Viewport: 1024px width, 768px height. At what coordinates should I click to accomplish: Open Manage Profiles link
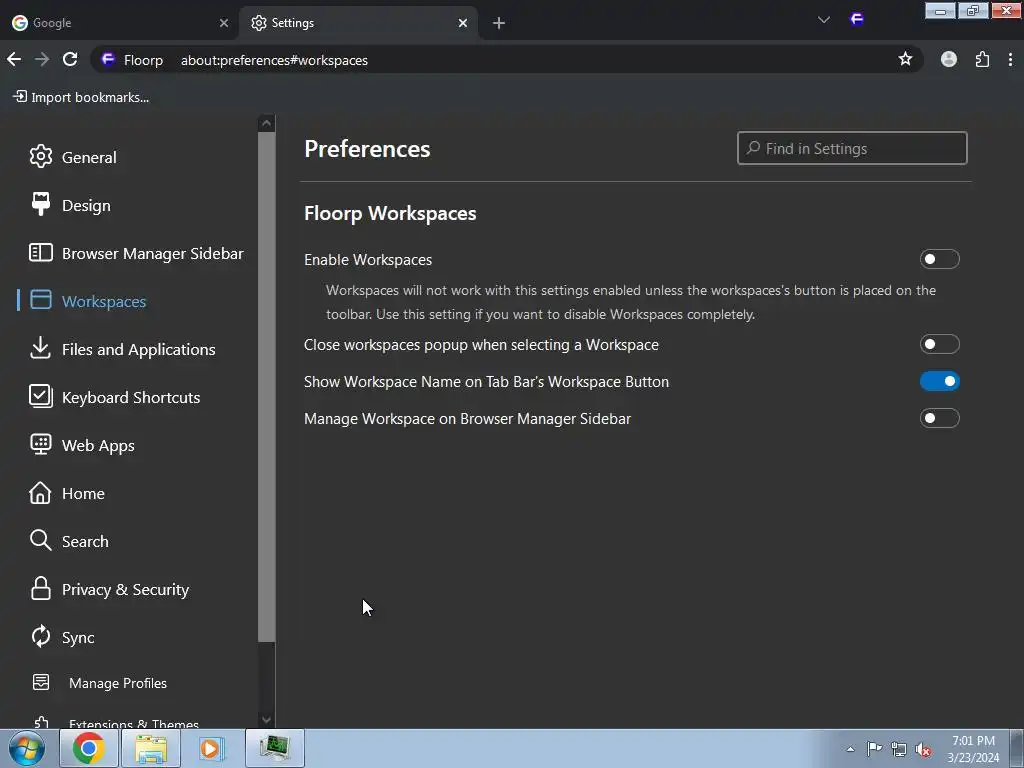point(118,683)
